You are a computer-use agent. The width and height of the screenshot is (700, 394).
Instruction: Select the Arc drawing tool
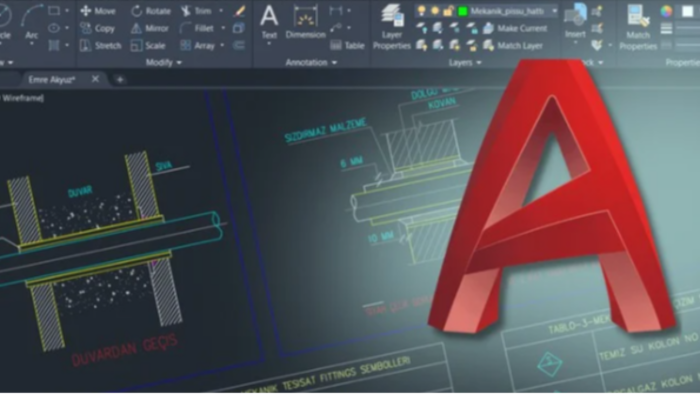point(31,21)
